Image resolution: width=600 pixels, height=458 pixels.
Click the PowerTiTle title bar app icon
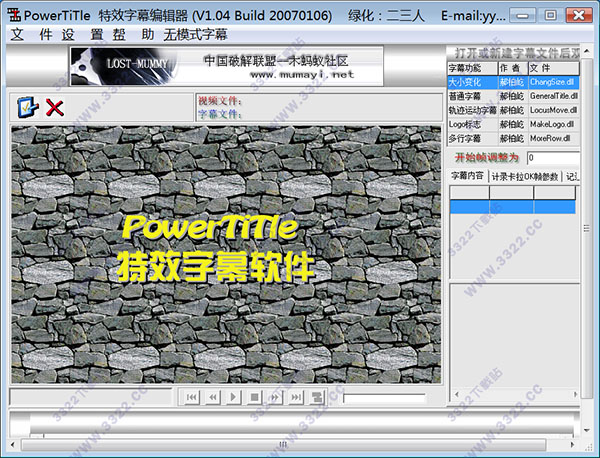(x=14, y=15)
